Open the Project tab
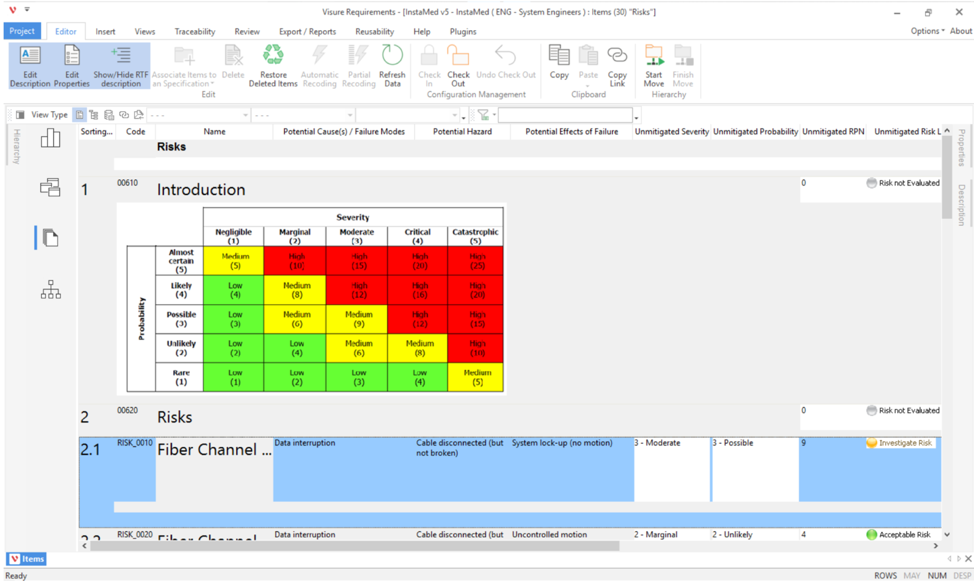Viewport: 974px width, 581px height. click(x=22, y=31)
